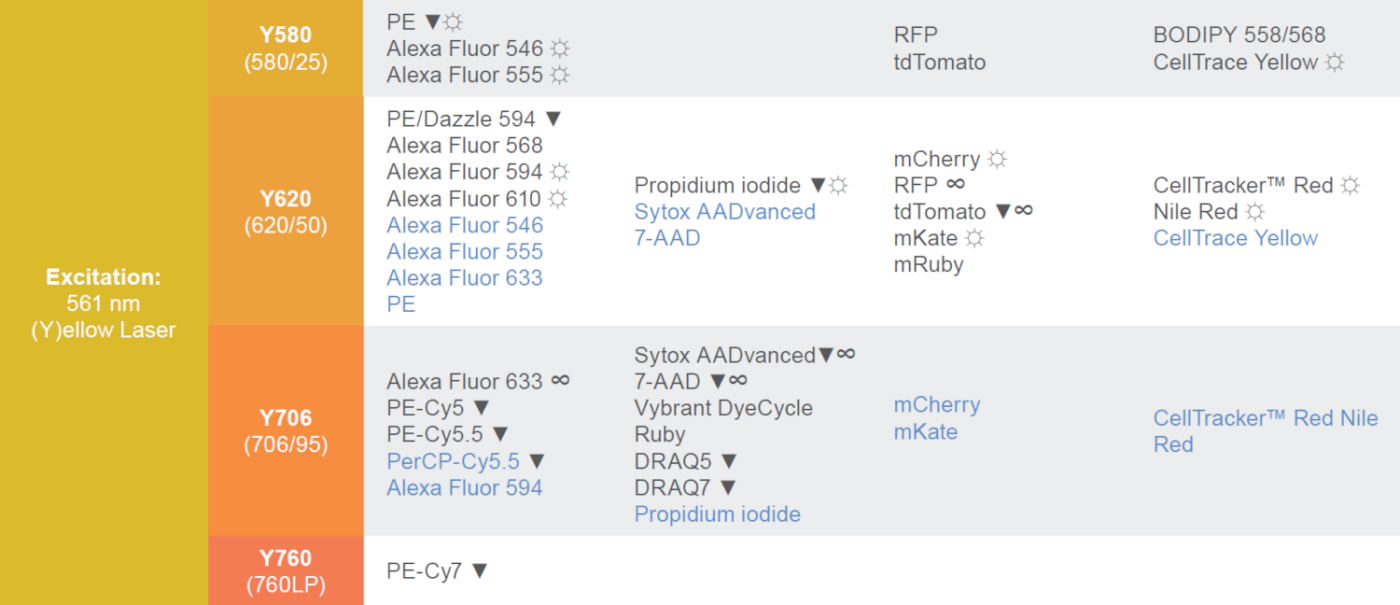Click the blue mCherry link

[x=937, y=405]
